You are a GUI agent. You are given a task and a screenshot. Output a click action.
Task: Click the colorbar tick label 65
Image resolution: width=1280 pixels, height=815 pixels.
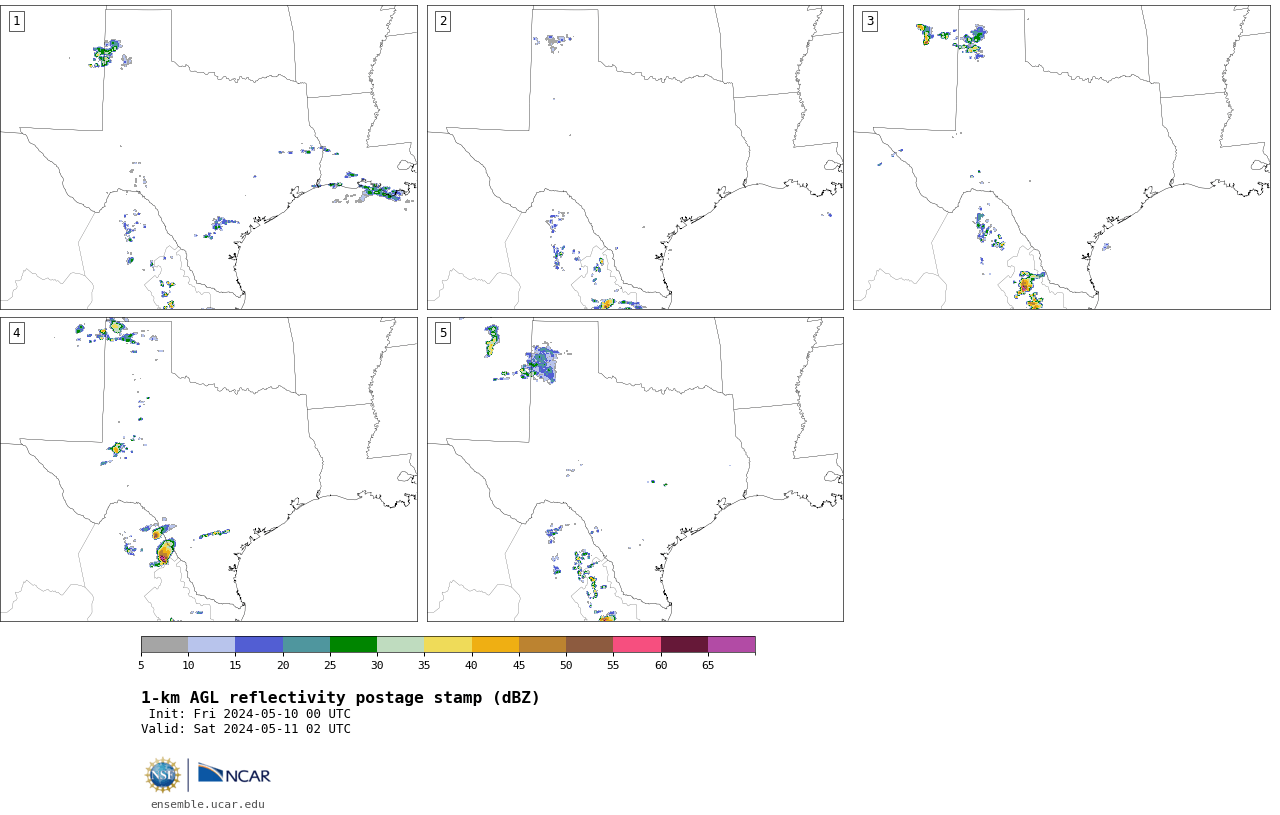coord(708,666)
